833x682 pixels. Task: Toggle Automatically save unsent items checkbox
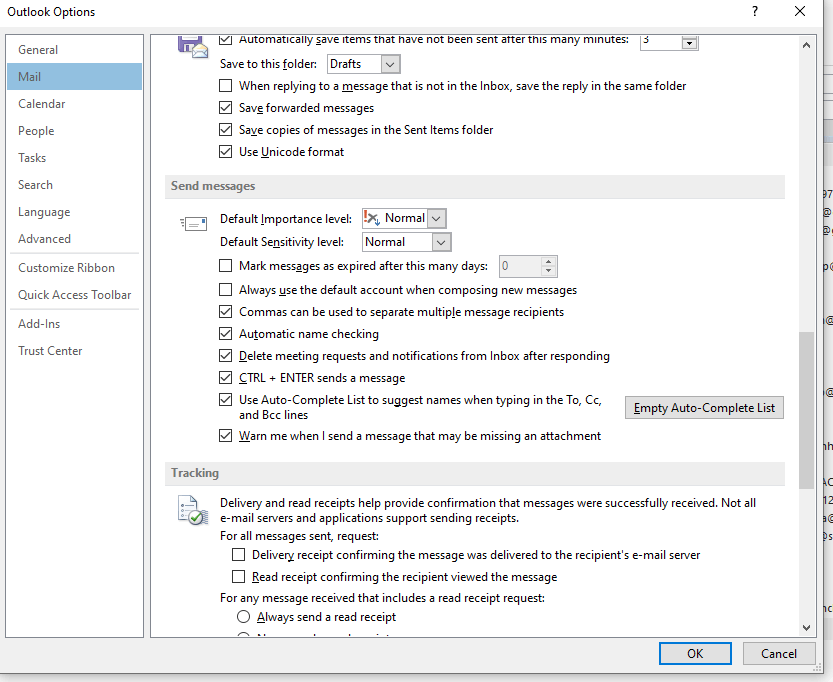[226, 40]
